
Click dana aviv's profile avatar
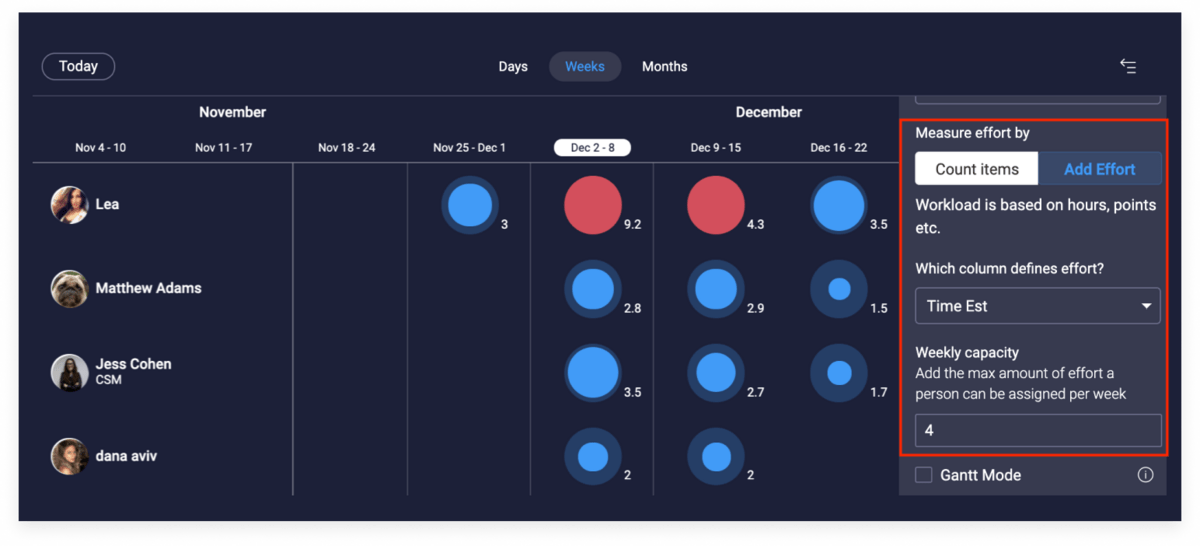(x=69, y=456)
